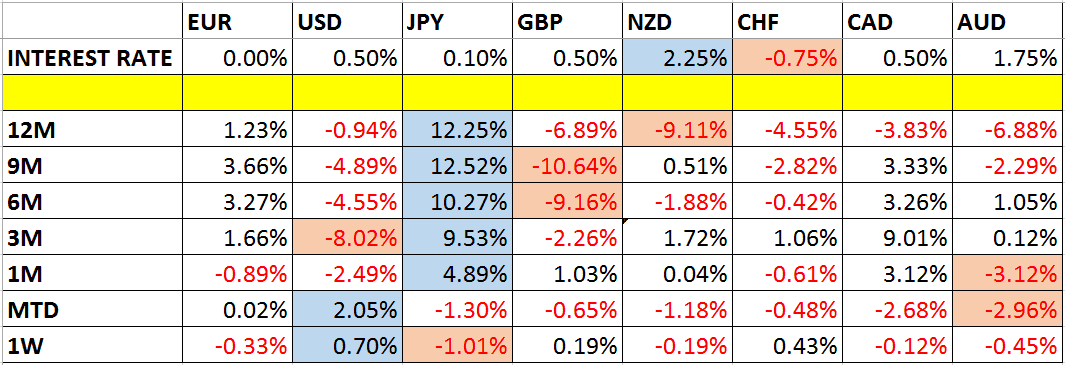Select the AUD column header
This screenshot has height=365, width=1065.
click(x=1007, y=22)
